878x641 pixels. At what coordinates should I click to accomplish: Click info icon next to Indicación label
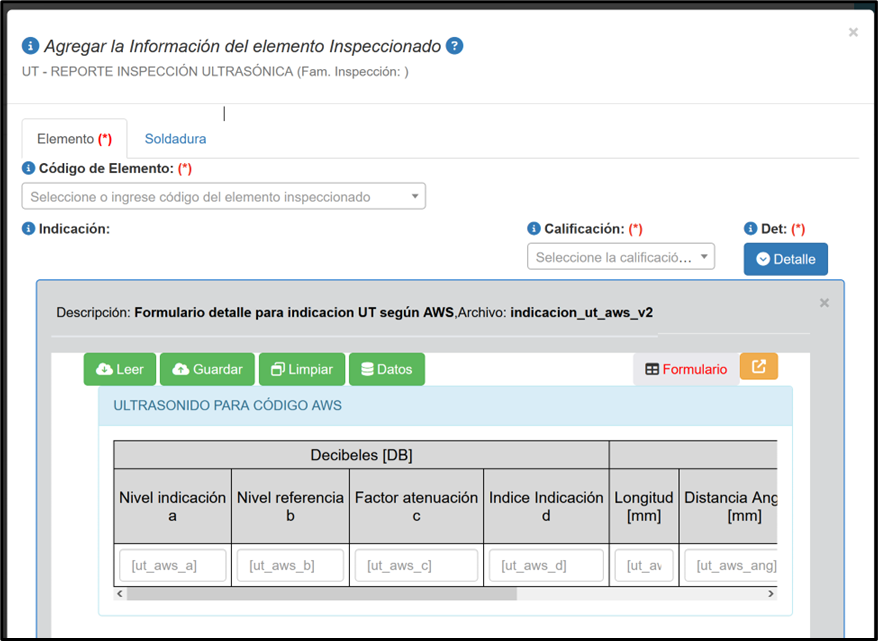click(29, 228)
